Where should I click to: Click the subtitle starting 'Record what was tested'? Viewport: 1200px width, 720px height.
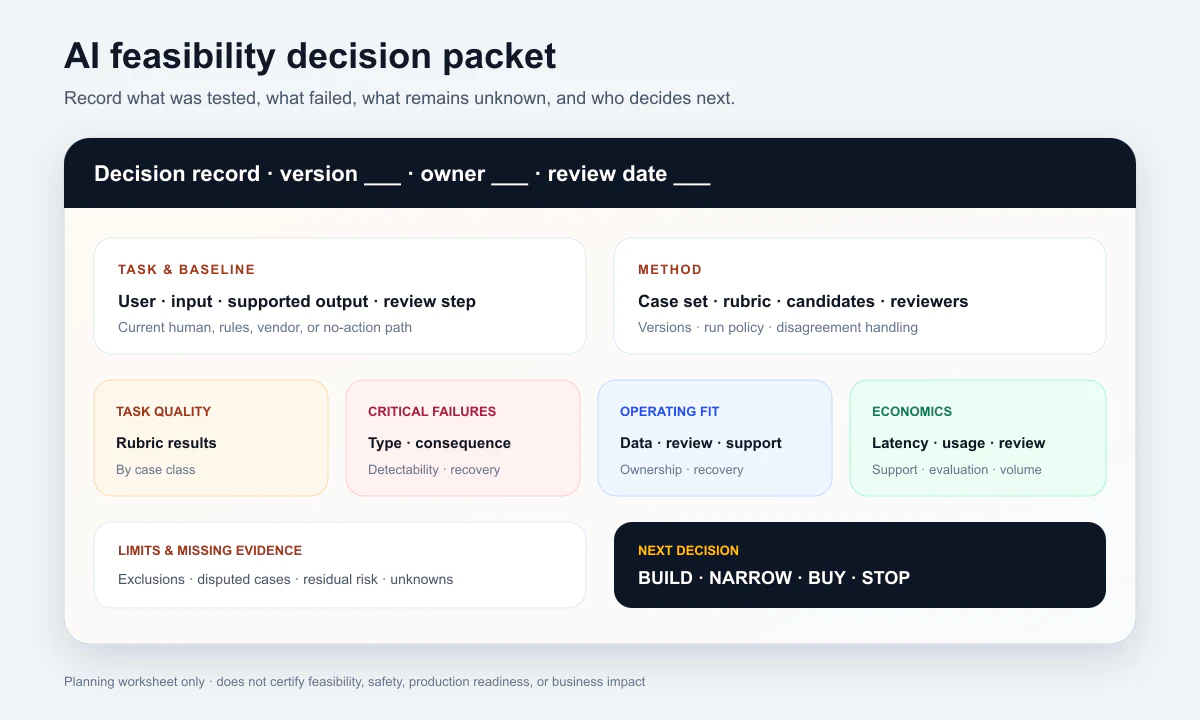399,98
